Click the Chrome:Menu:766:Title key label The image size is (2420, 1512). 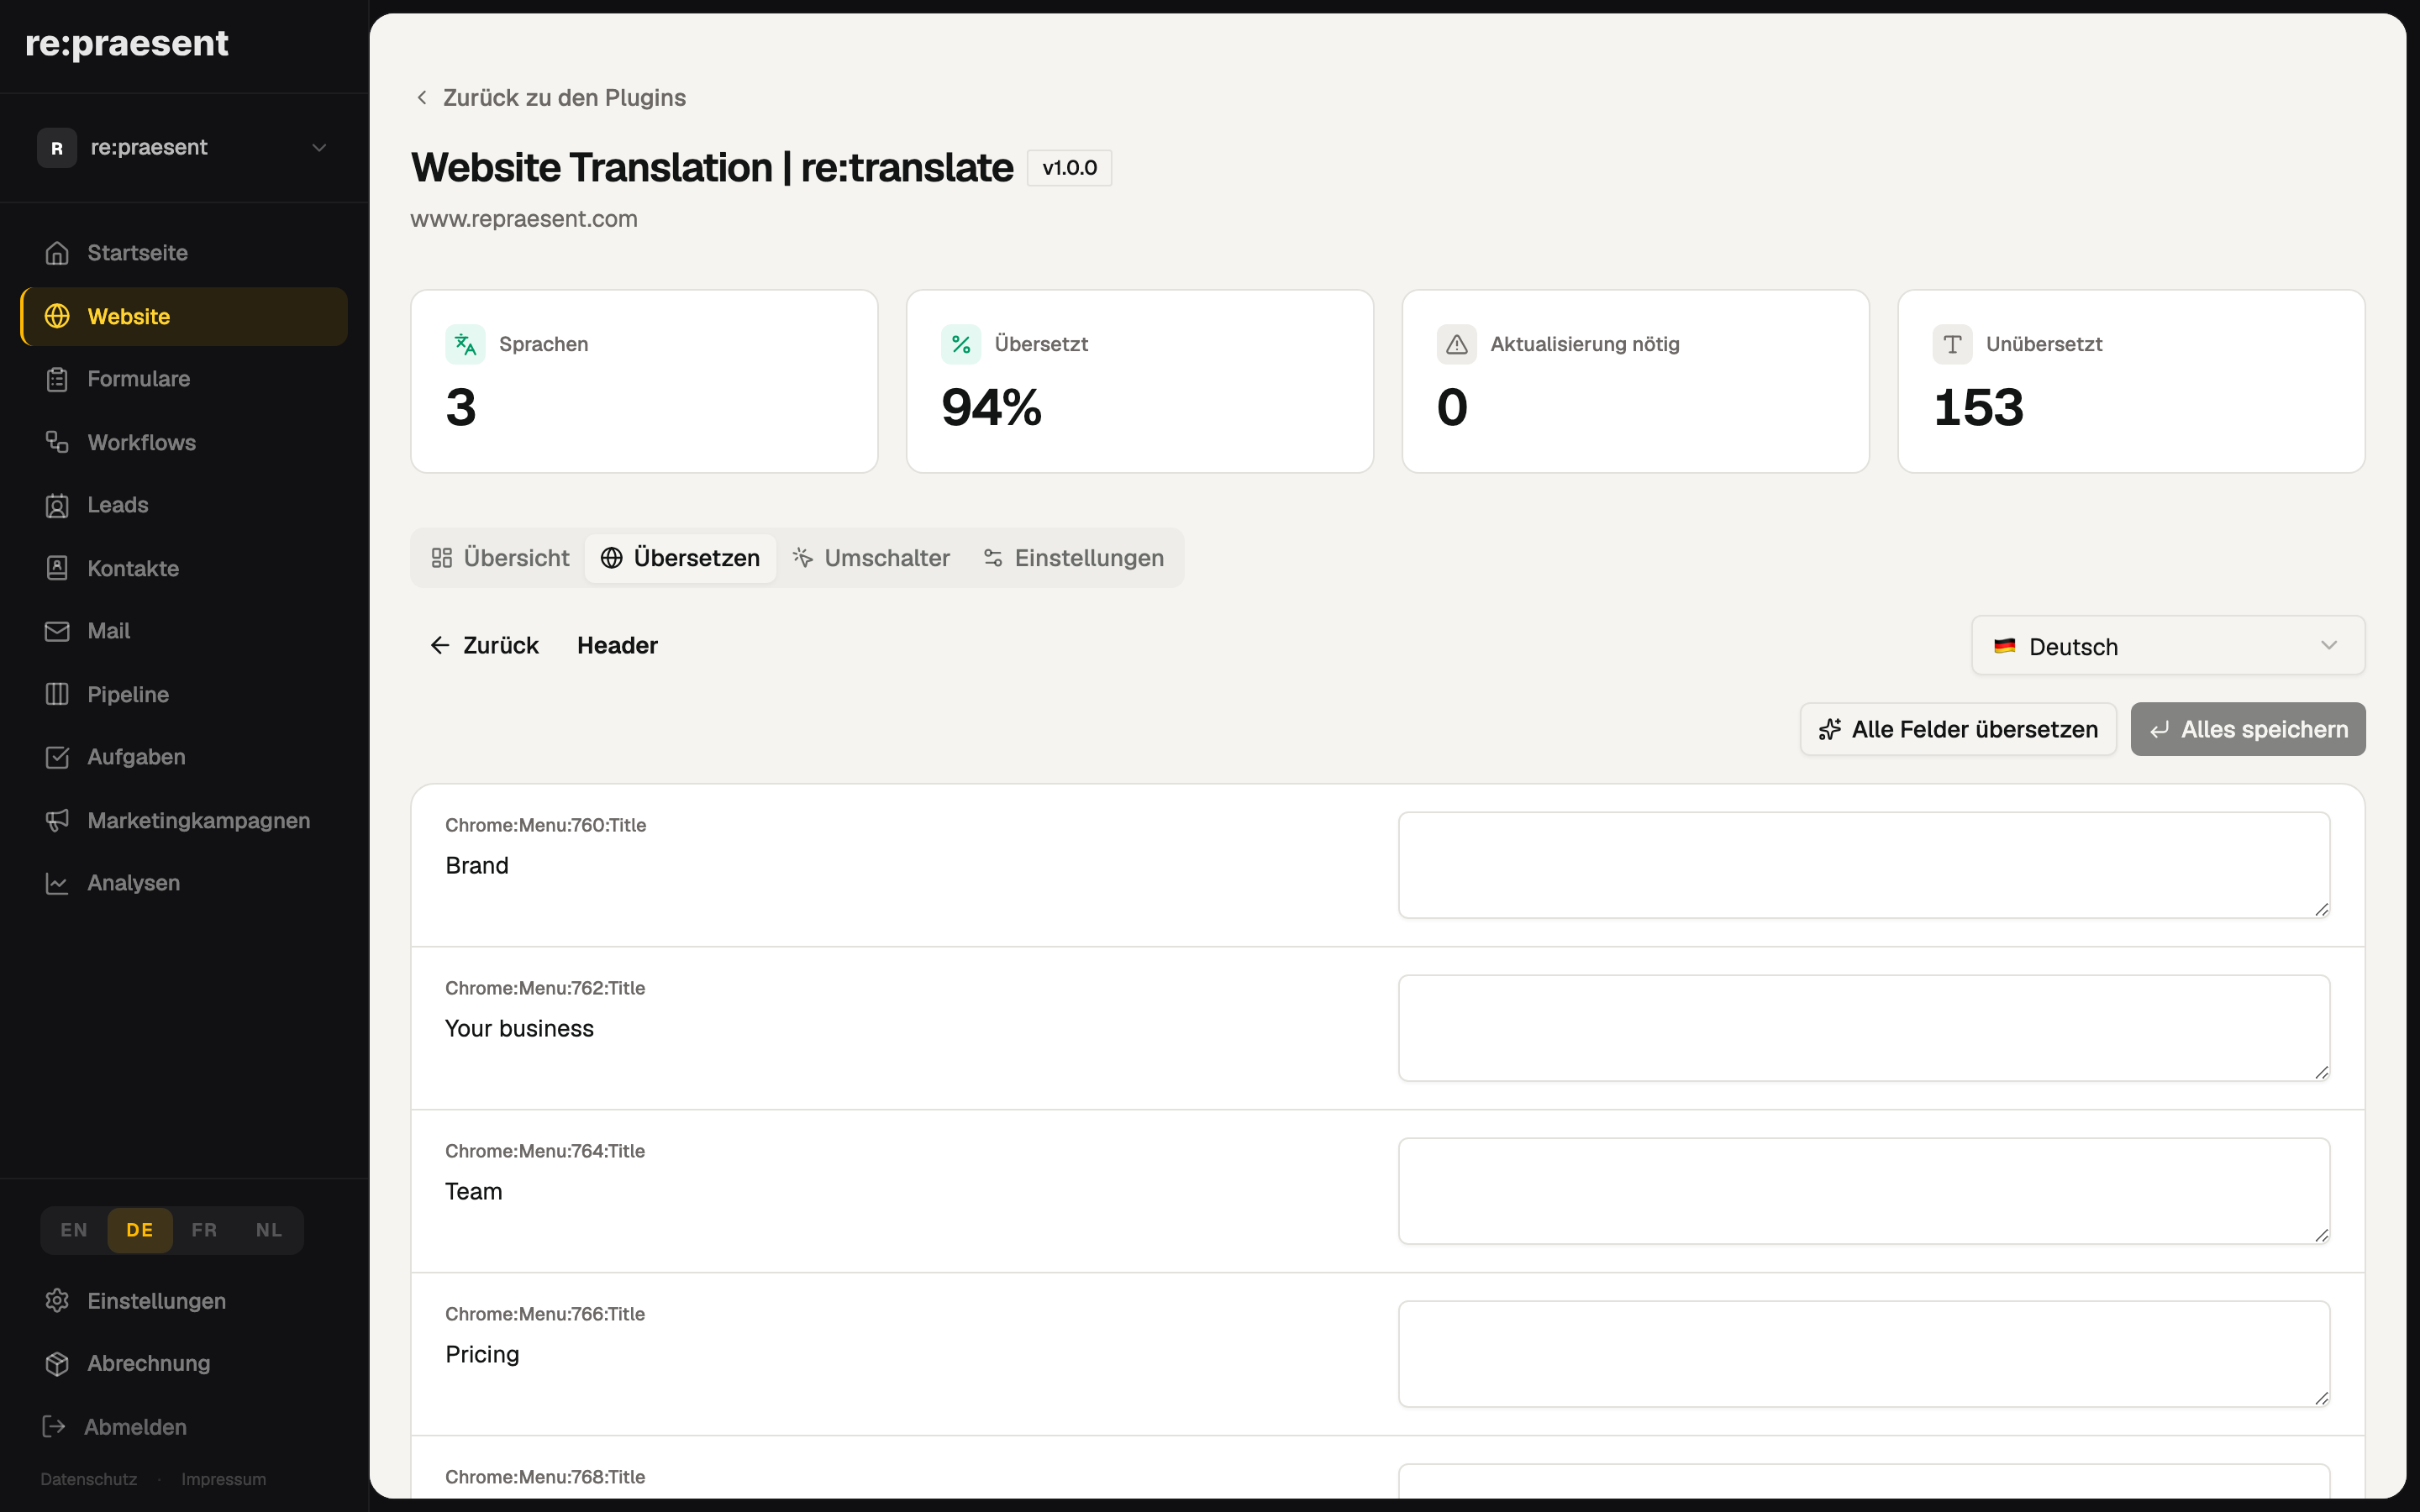point(545,1314)
